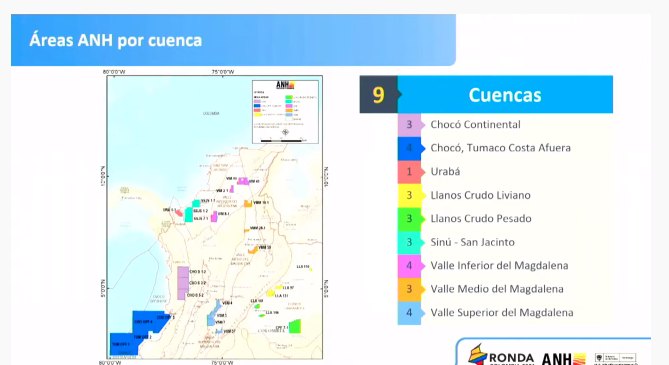This screenshot has width=669, height=365.
Task: Click the 'Chocó, Tumaco Costa Afuera' basin name
Action: (x=500, y=148)
